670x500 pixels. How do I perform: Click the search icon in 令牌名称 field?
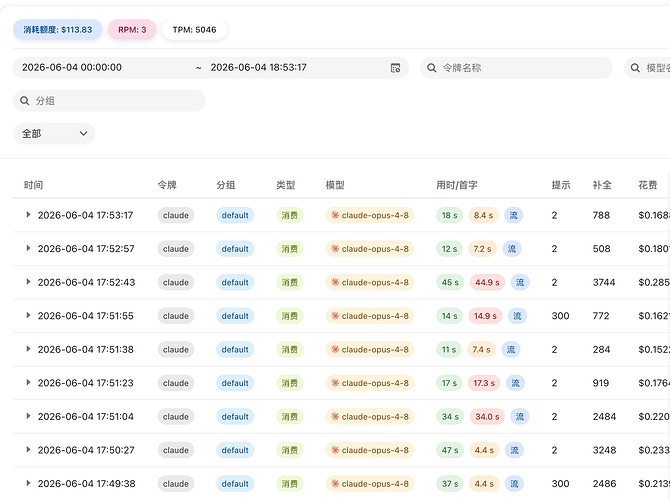tap(432, 68)
